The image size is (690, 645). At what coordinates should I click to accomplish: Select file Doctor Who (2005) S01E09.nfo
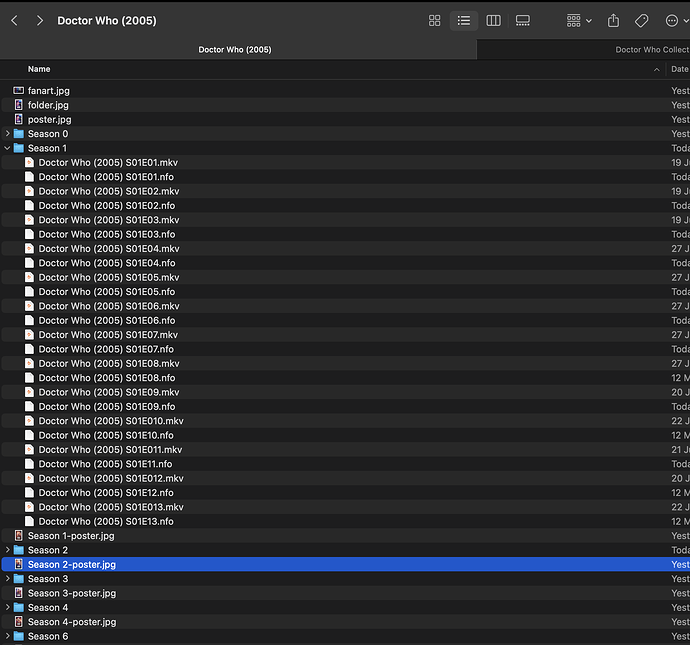(107, 407)
